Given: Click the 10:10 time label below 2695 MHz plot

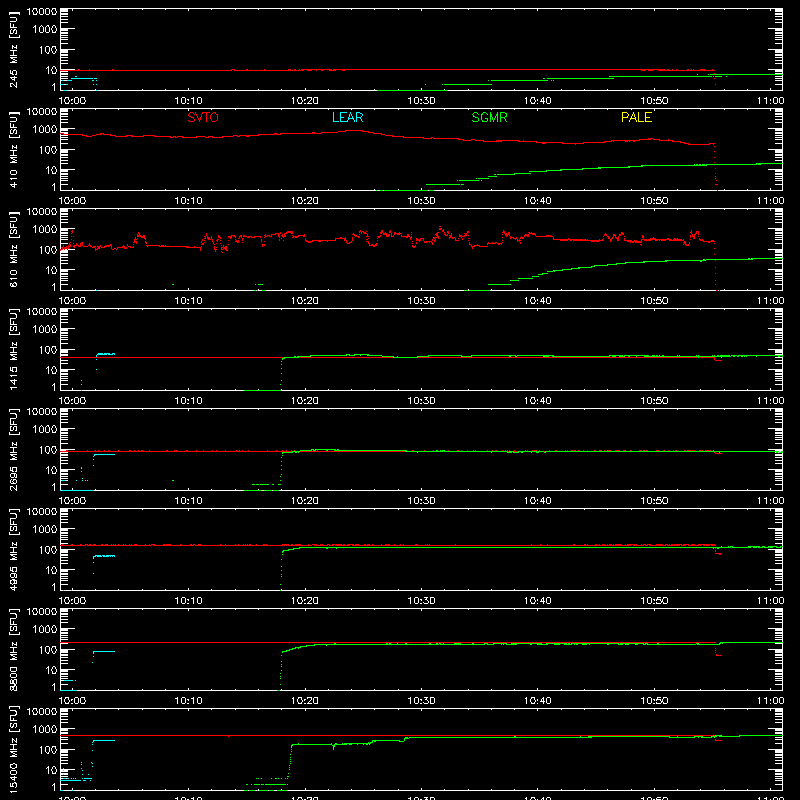Looking at the screenshot, I should [x=189, y=501].
